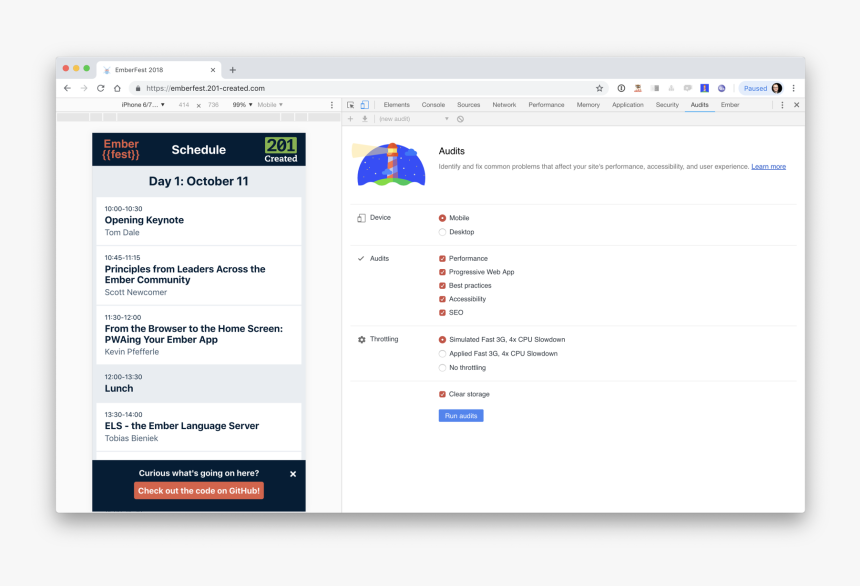Click the Ember {{fest}} logo
This screenshot has width=860, height=586.
coord(121,149)
